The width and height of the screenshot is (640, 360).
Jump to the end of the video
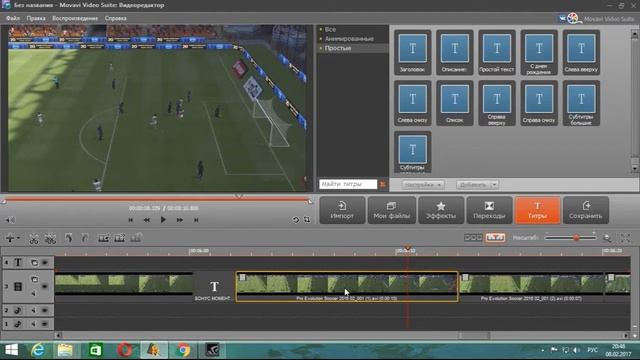click(196, 220)
